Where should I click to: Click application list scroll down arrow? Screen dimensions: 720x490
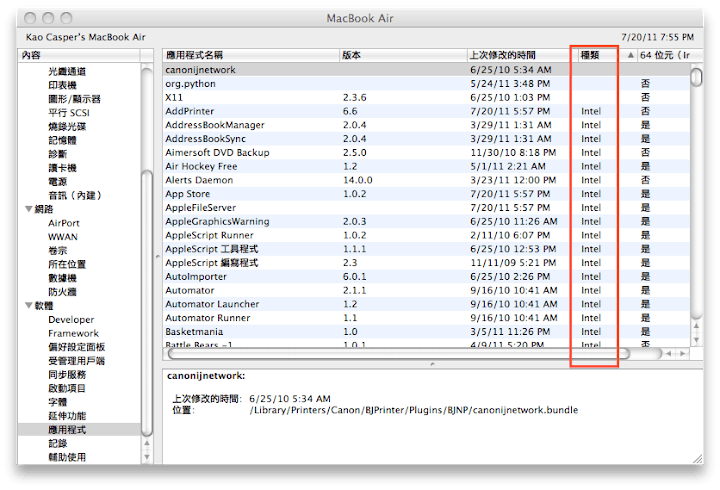point(697,340)
